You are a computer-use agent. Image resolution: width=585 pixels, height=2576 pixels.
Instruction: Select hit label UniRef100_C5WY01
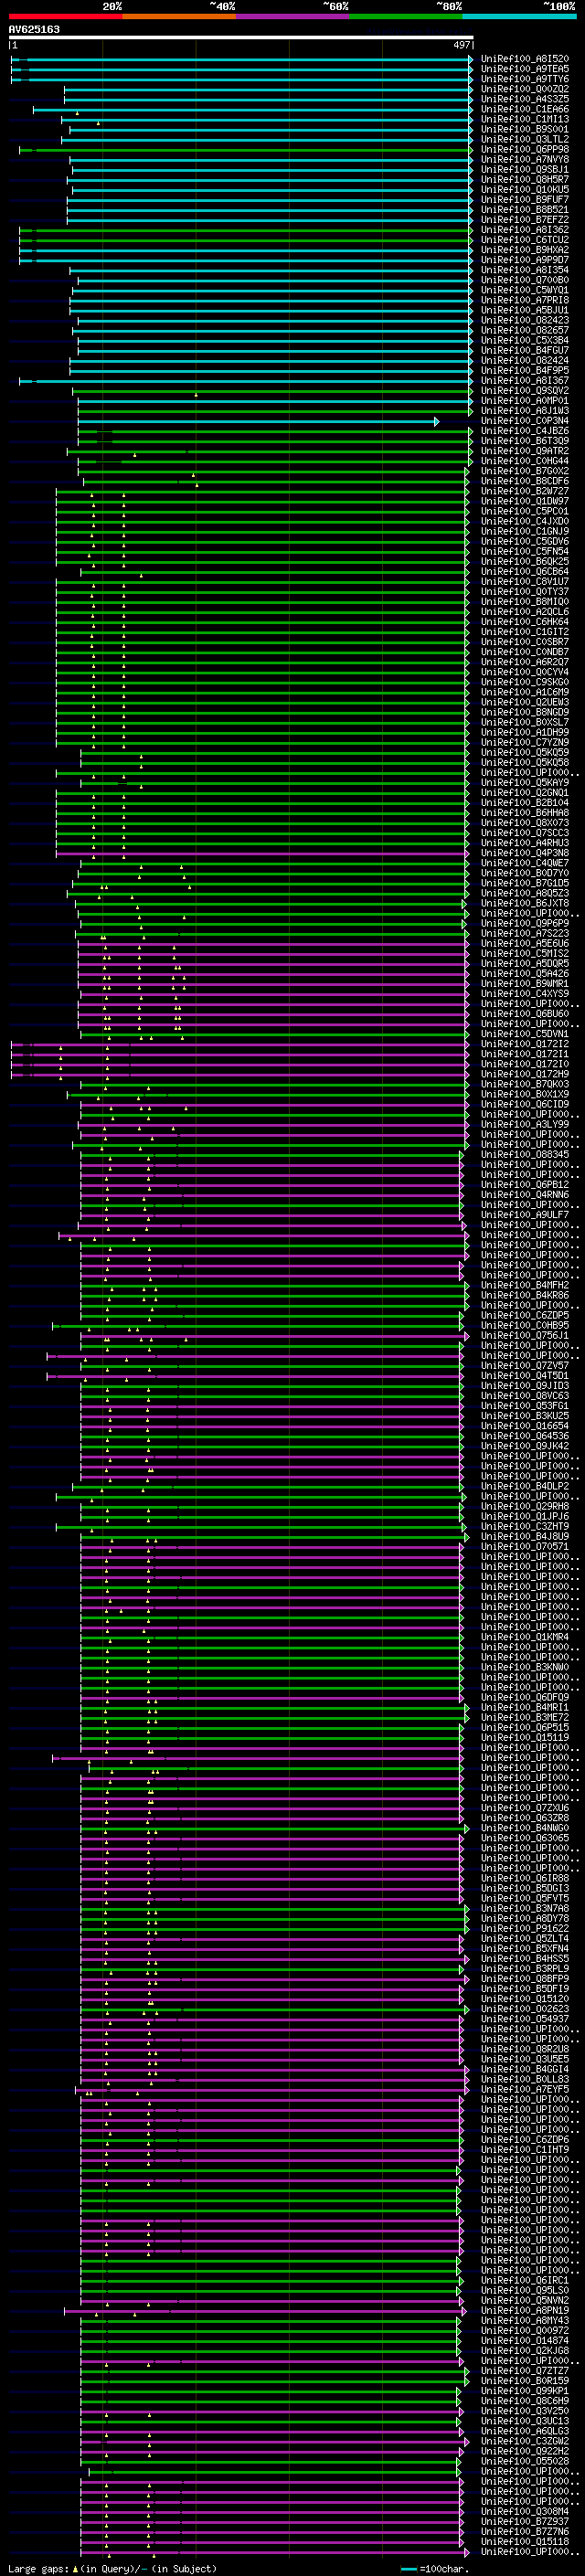click(x=525, y=290)
